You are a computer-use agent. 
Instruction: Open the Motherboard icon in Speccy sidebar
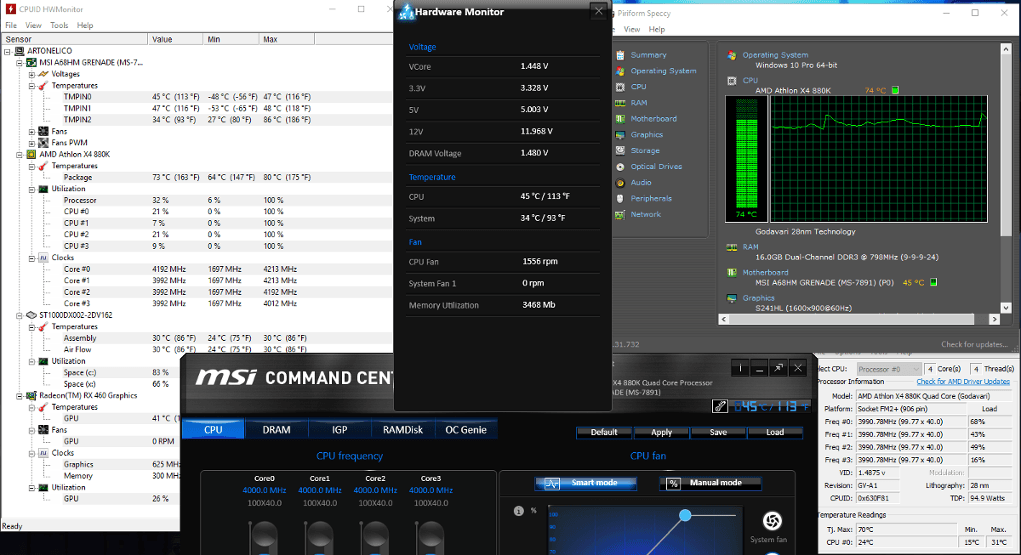click(x=620, y=119)
